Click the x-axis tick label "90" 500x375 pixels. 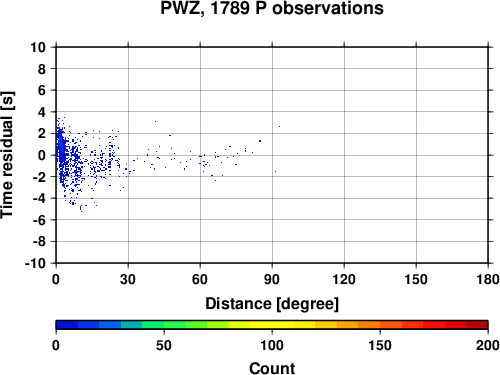(x=272, y=279)
